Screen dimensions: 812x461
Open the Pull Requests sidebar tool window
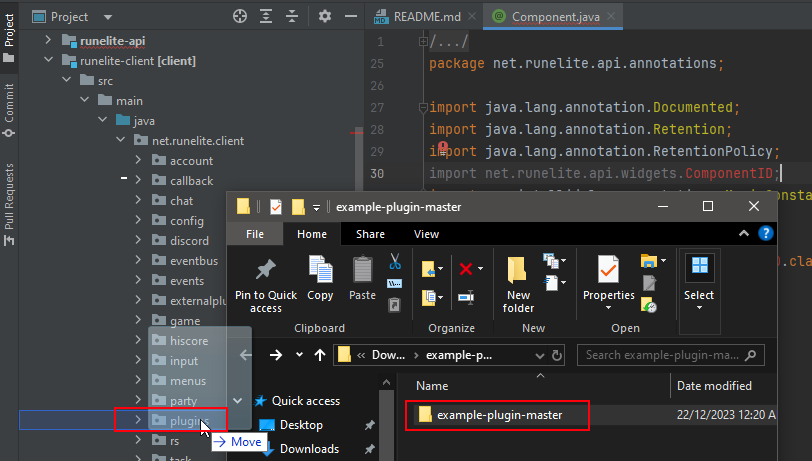point(9,205)
